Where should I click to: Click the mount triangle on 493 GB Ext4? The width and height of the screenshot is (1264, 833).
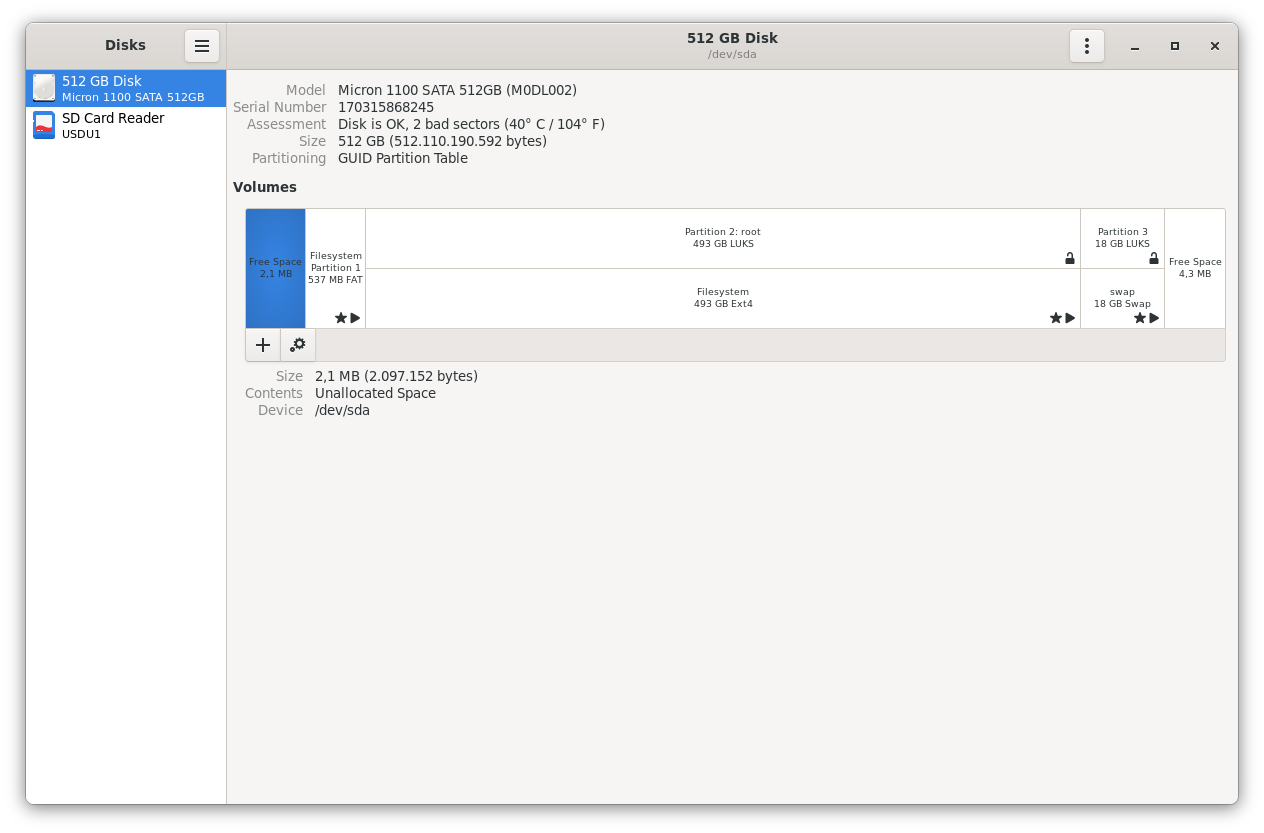1070,318
